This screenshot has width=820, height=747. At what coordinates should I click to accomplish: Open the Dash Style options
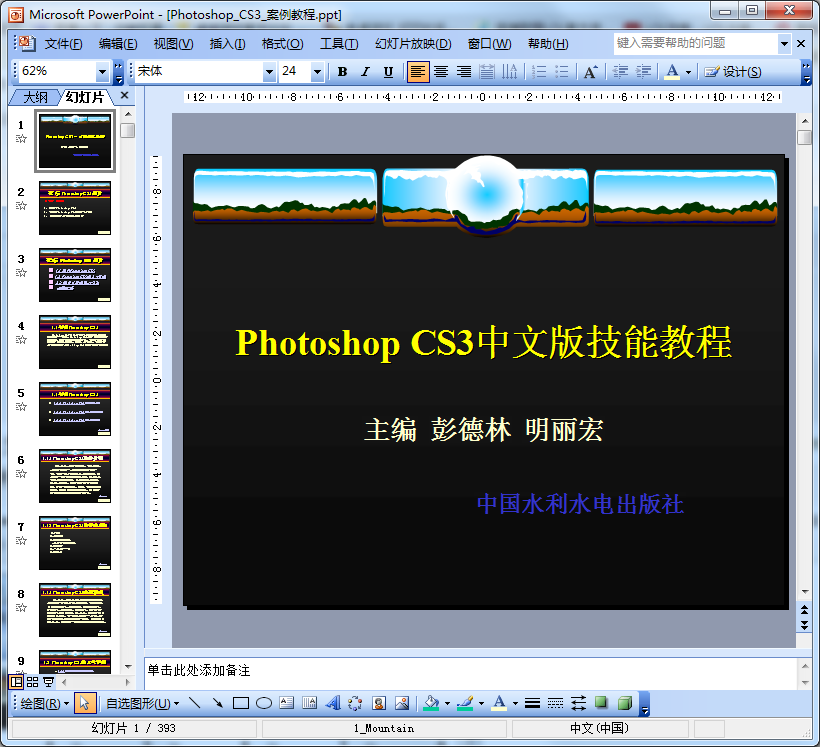coord(555,703)
